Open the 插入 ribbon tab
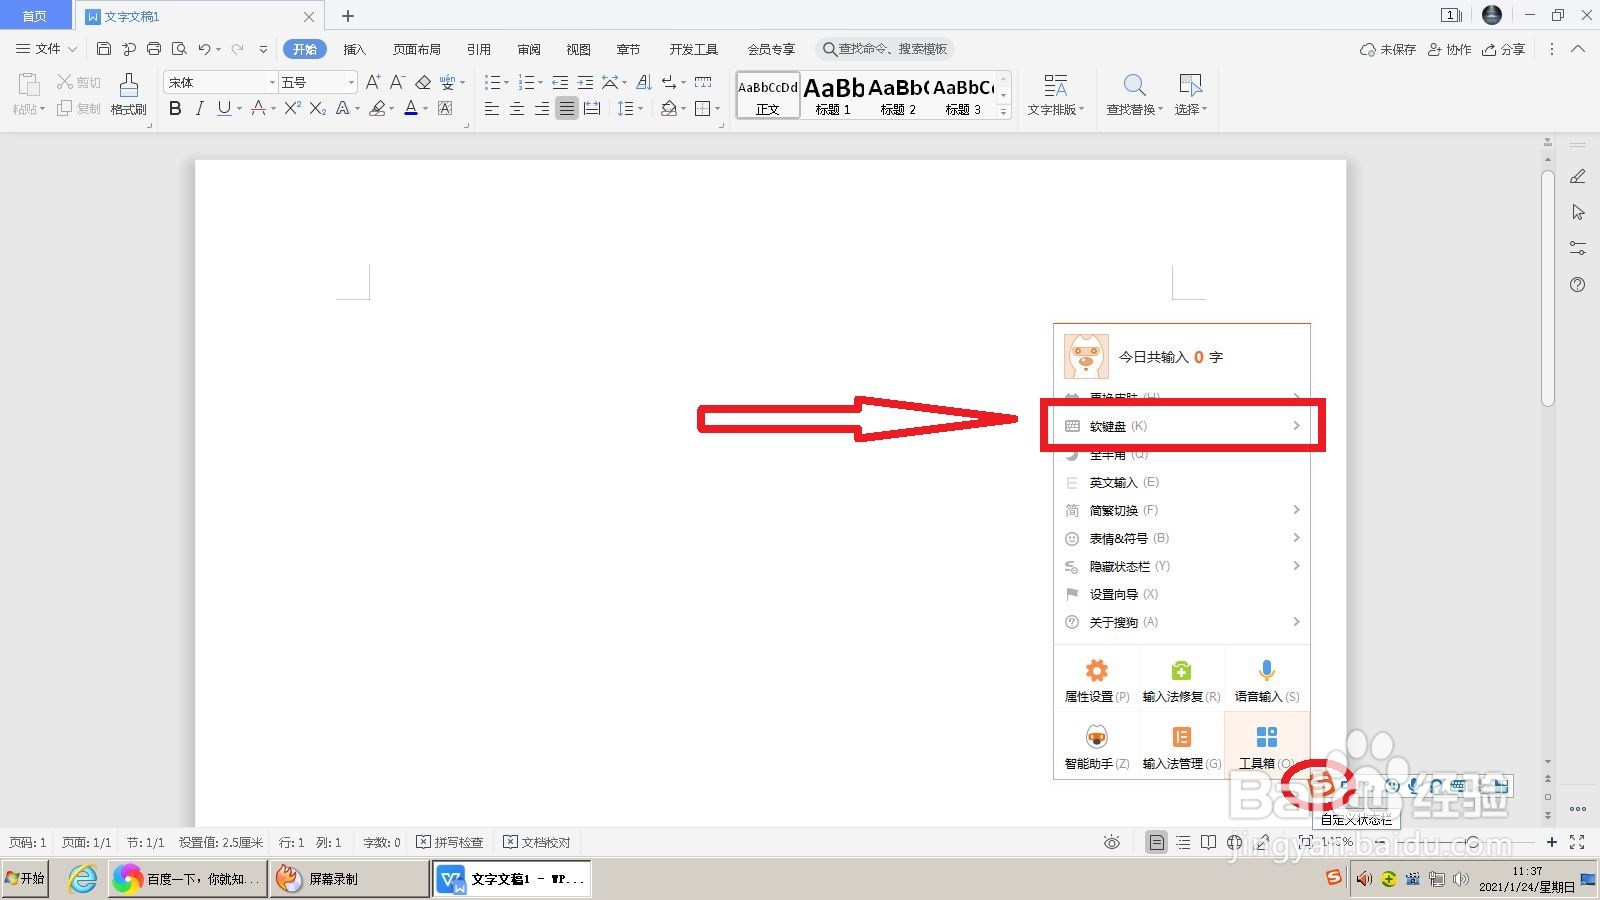 tap(354, 49)
